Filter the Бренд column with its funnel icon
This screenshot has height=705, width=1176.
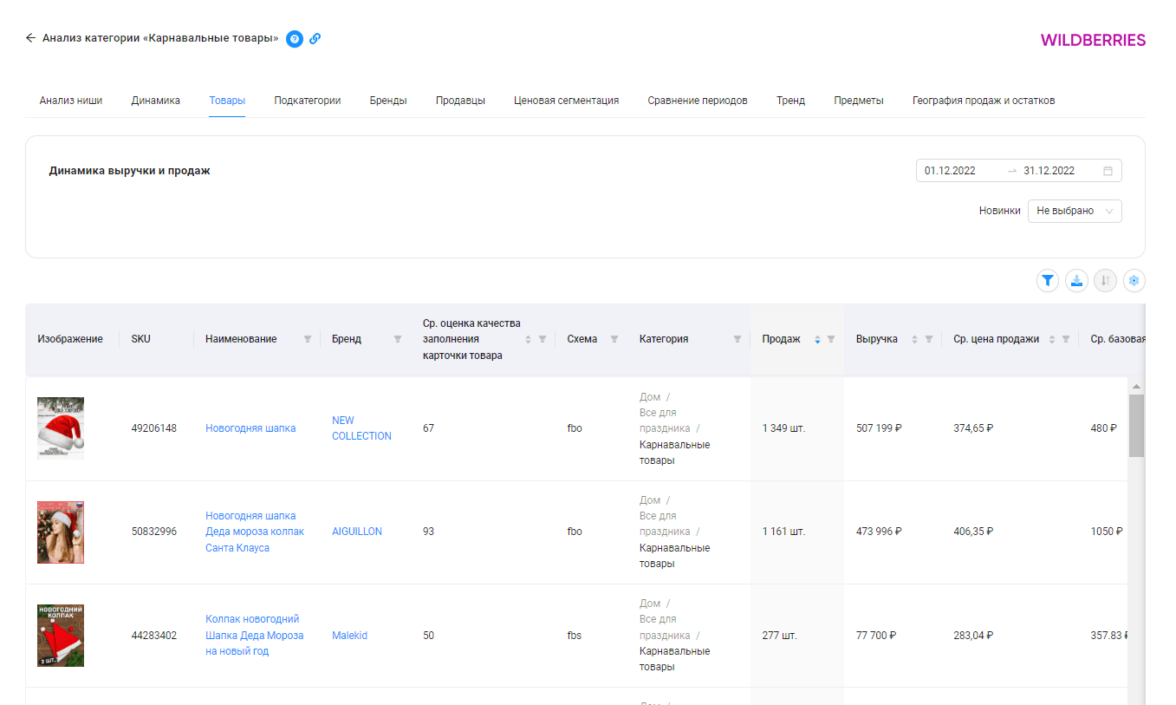coord(398,339)
